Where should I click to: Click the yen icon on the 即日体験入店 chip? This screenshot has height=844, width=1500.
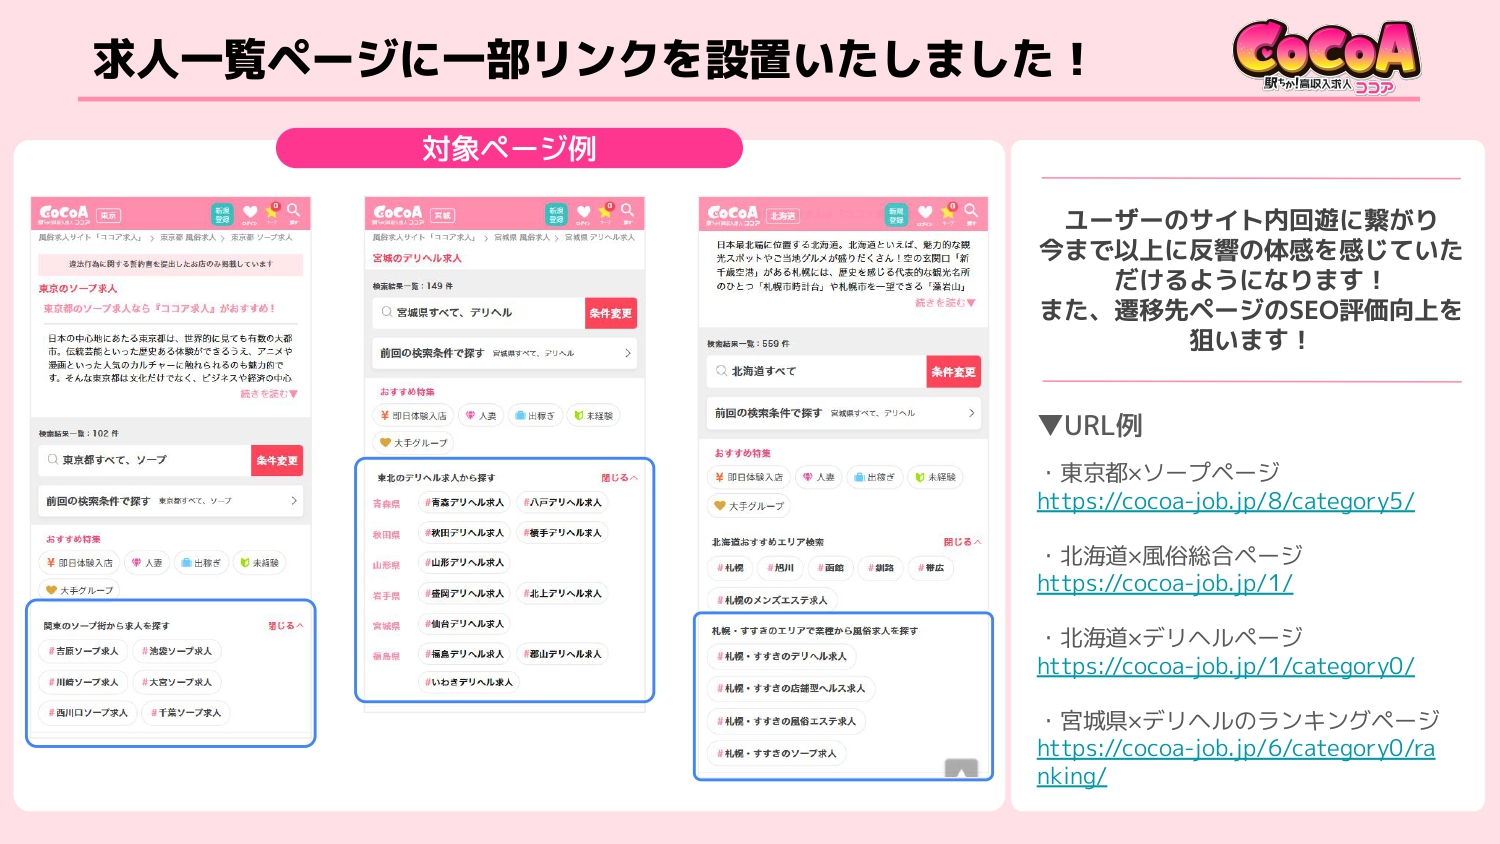(x=51, y=563)
